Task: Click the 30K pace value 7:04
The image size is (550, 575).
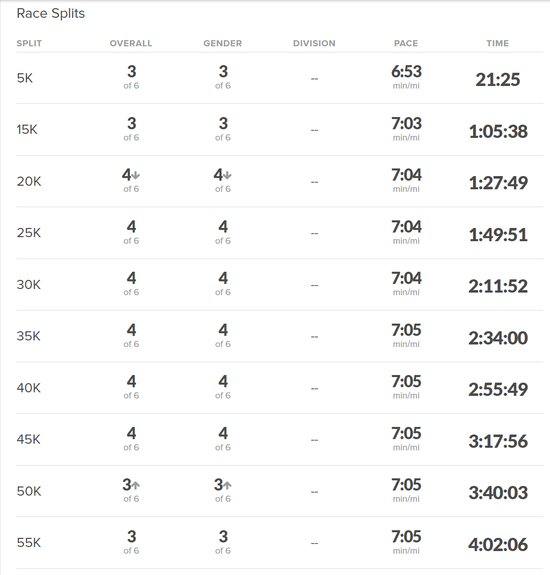Action: (406, 278)
